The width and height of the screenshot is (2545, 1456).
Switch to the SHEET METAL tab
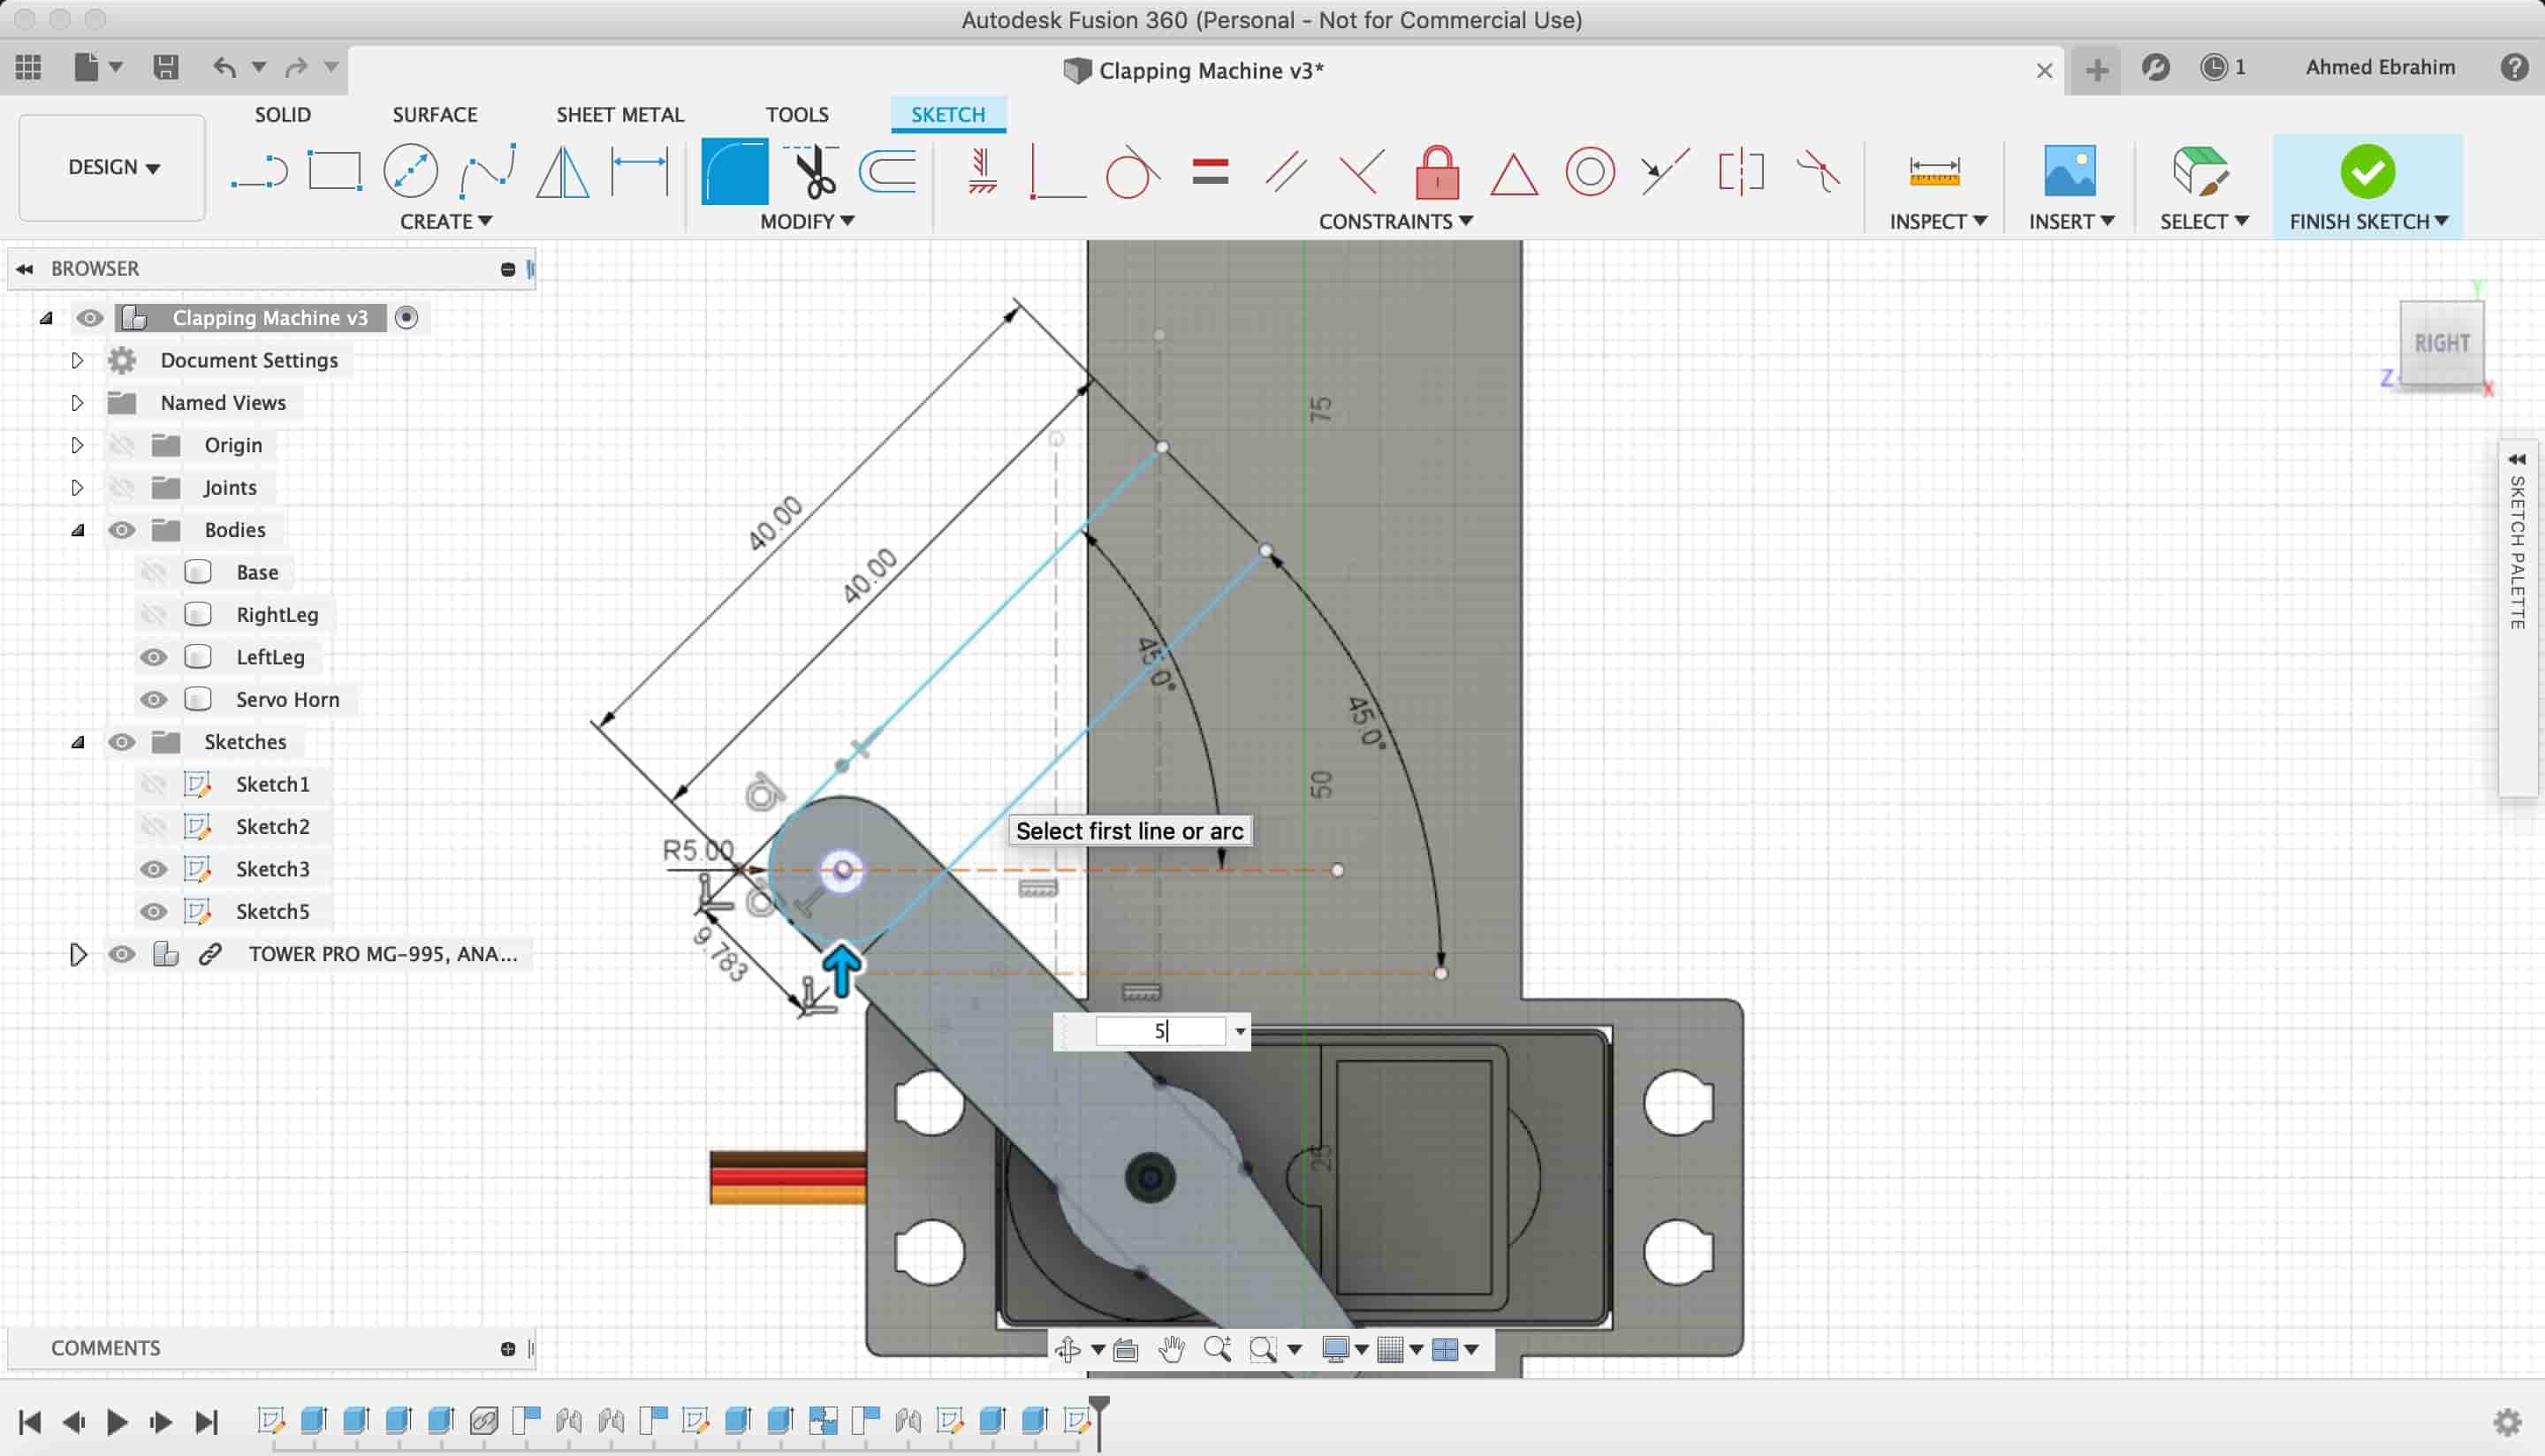click(620, 114)
